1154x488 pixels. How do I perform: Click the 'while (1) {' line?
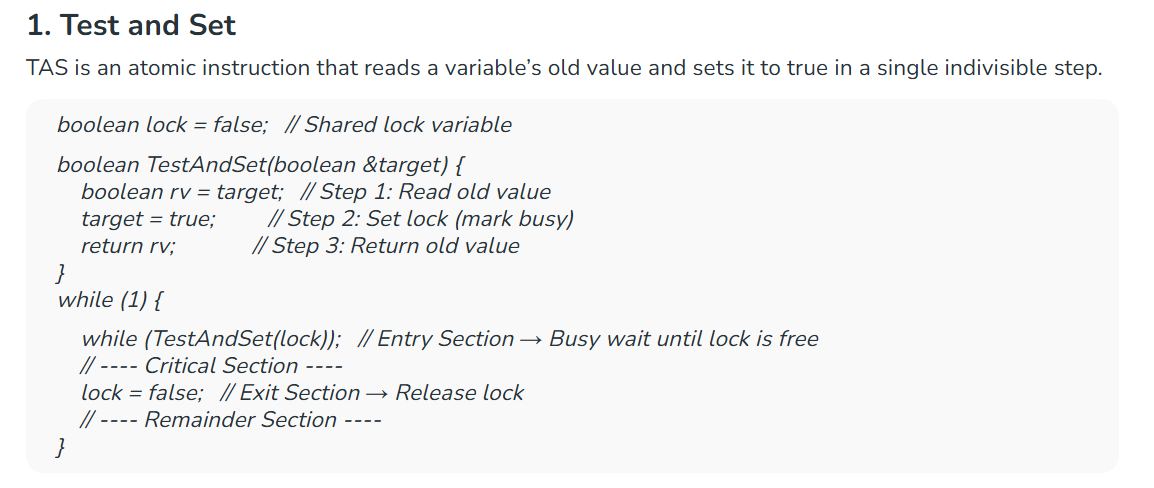point(109,300)
